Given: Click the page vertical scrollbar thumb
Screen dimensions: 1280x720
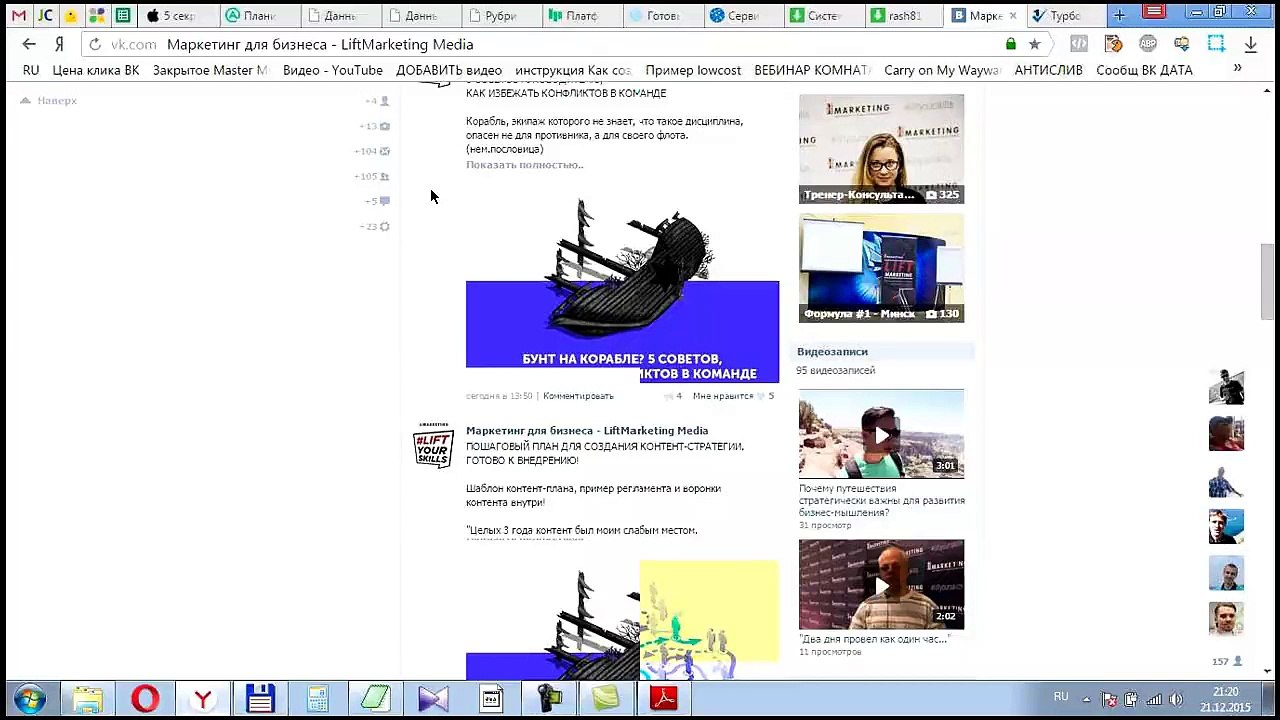Looking at the screenshot, I should [1267, 281].
